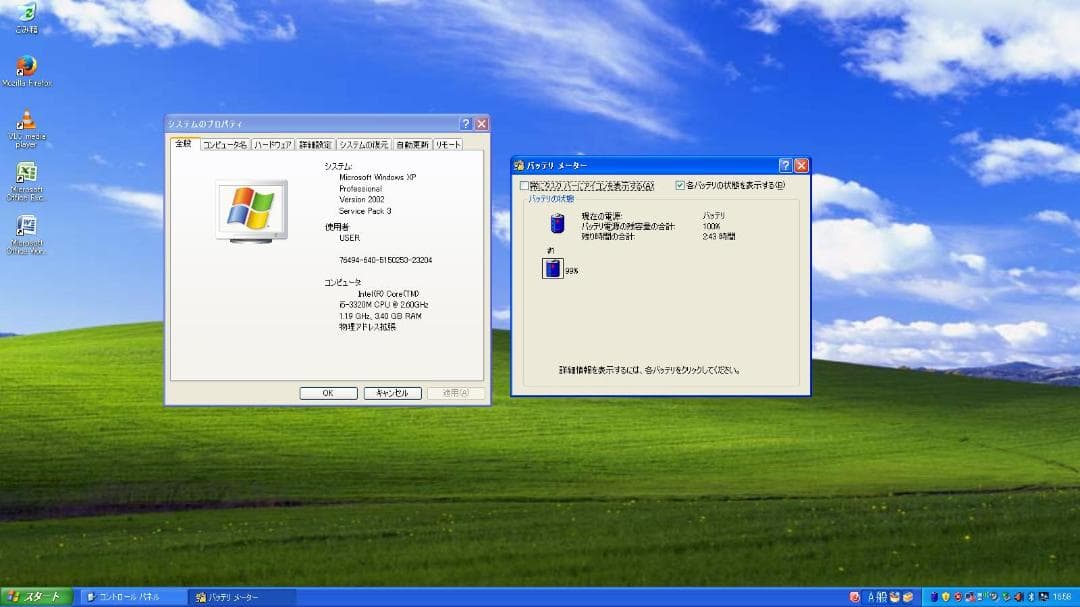Uncheck showing each battery's status
The width and height of the screenshot is (1080, 607).
679,184
